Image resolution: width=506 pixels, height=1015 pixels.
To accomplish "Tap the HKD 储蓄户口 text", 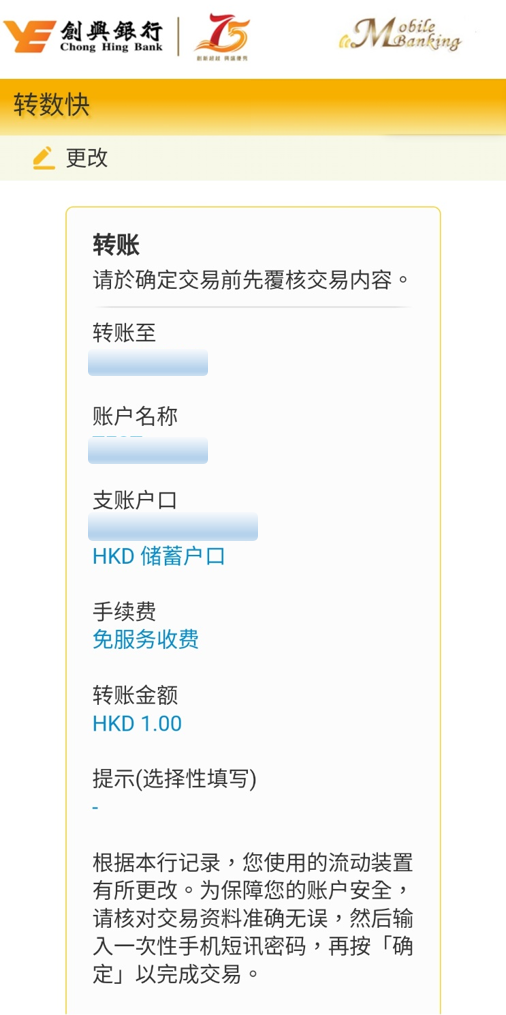I will pos(159,557).
